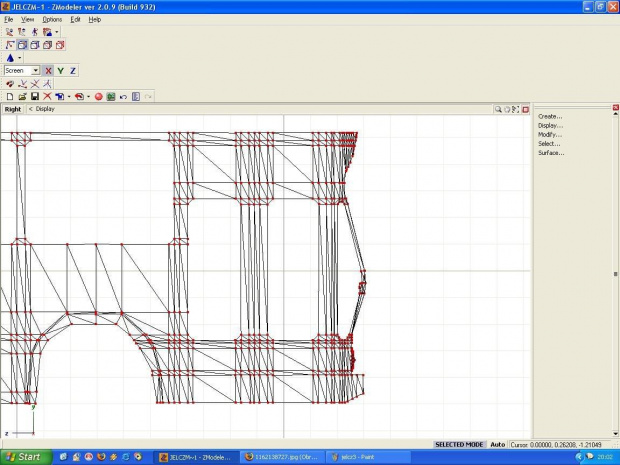The image size is (620, 465).
Task: Open the Options menu
Action: [52, 19]
